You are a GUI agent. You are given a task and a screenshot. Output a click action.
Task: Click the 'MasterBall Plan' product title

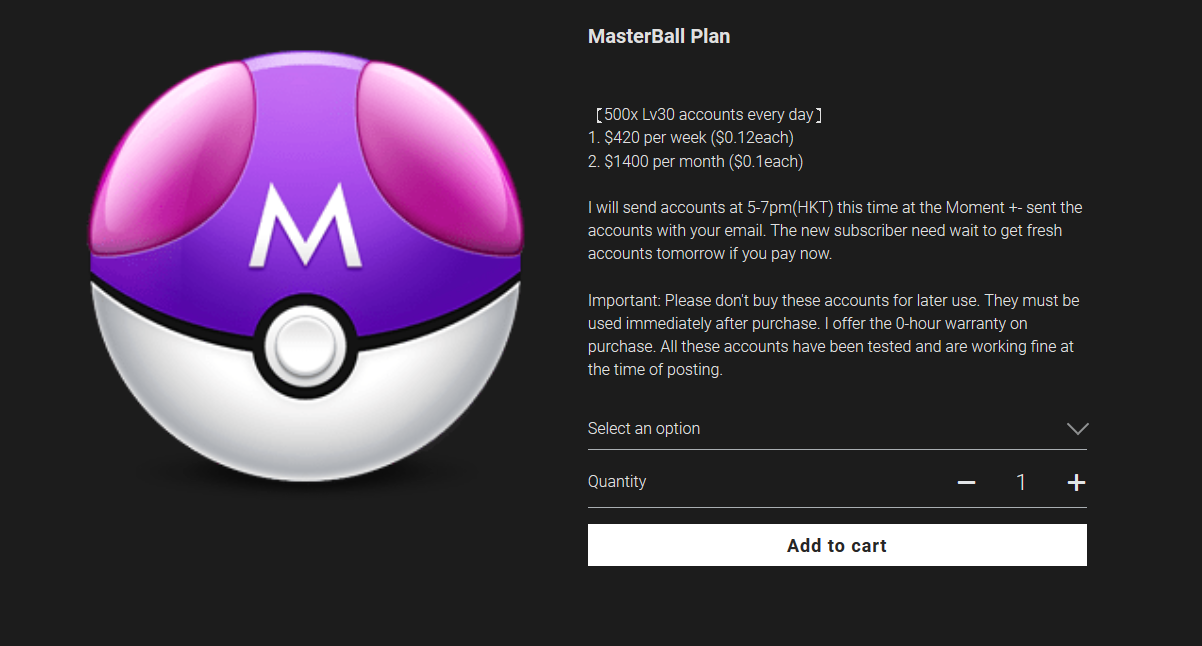[659, 36]
